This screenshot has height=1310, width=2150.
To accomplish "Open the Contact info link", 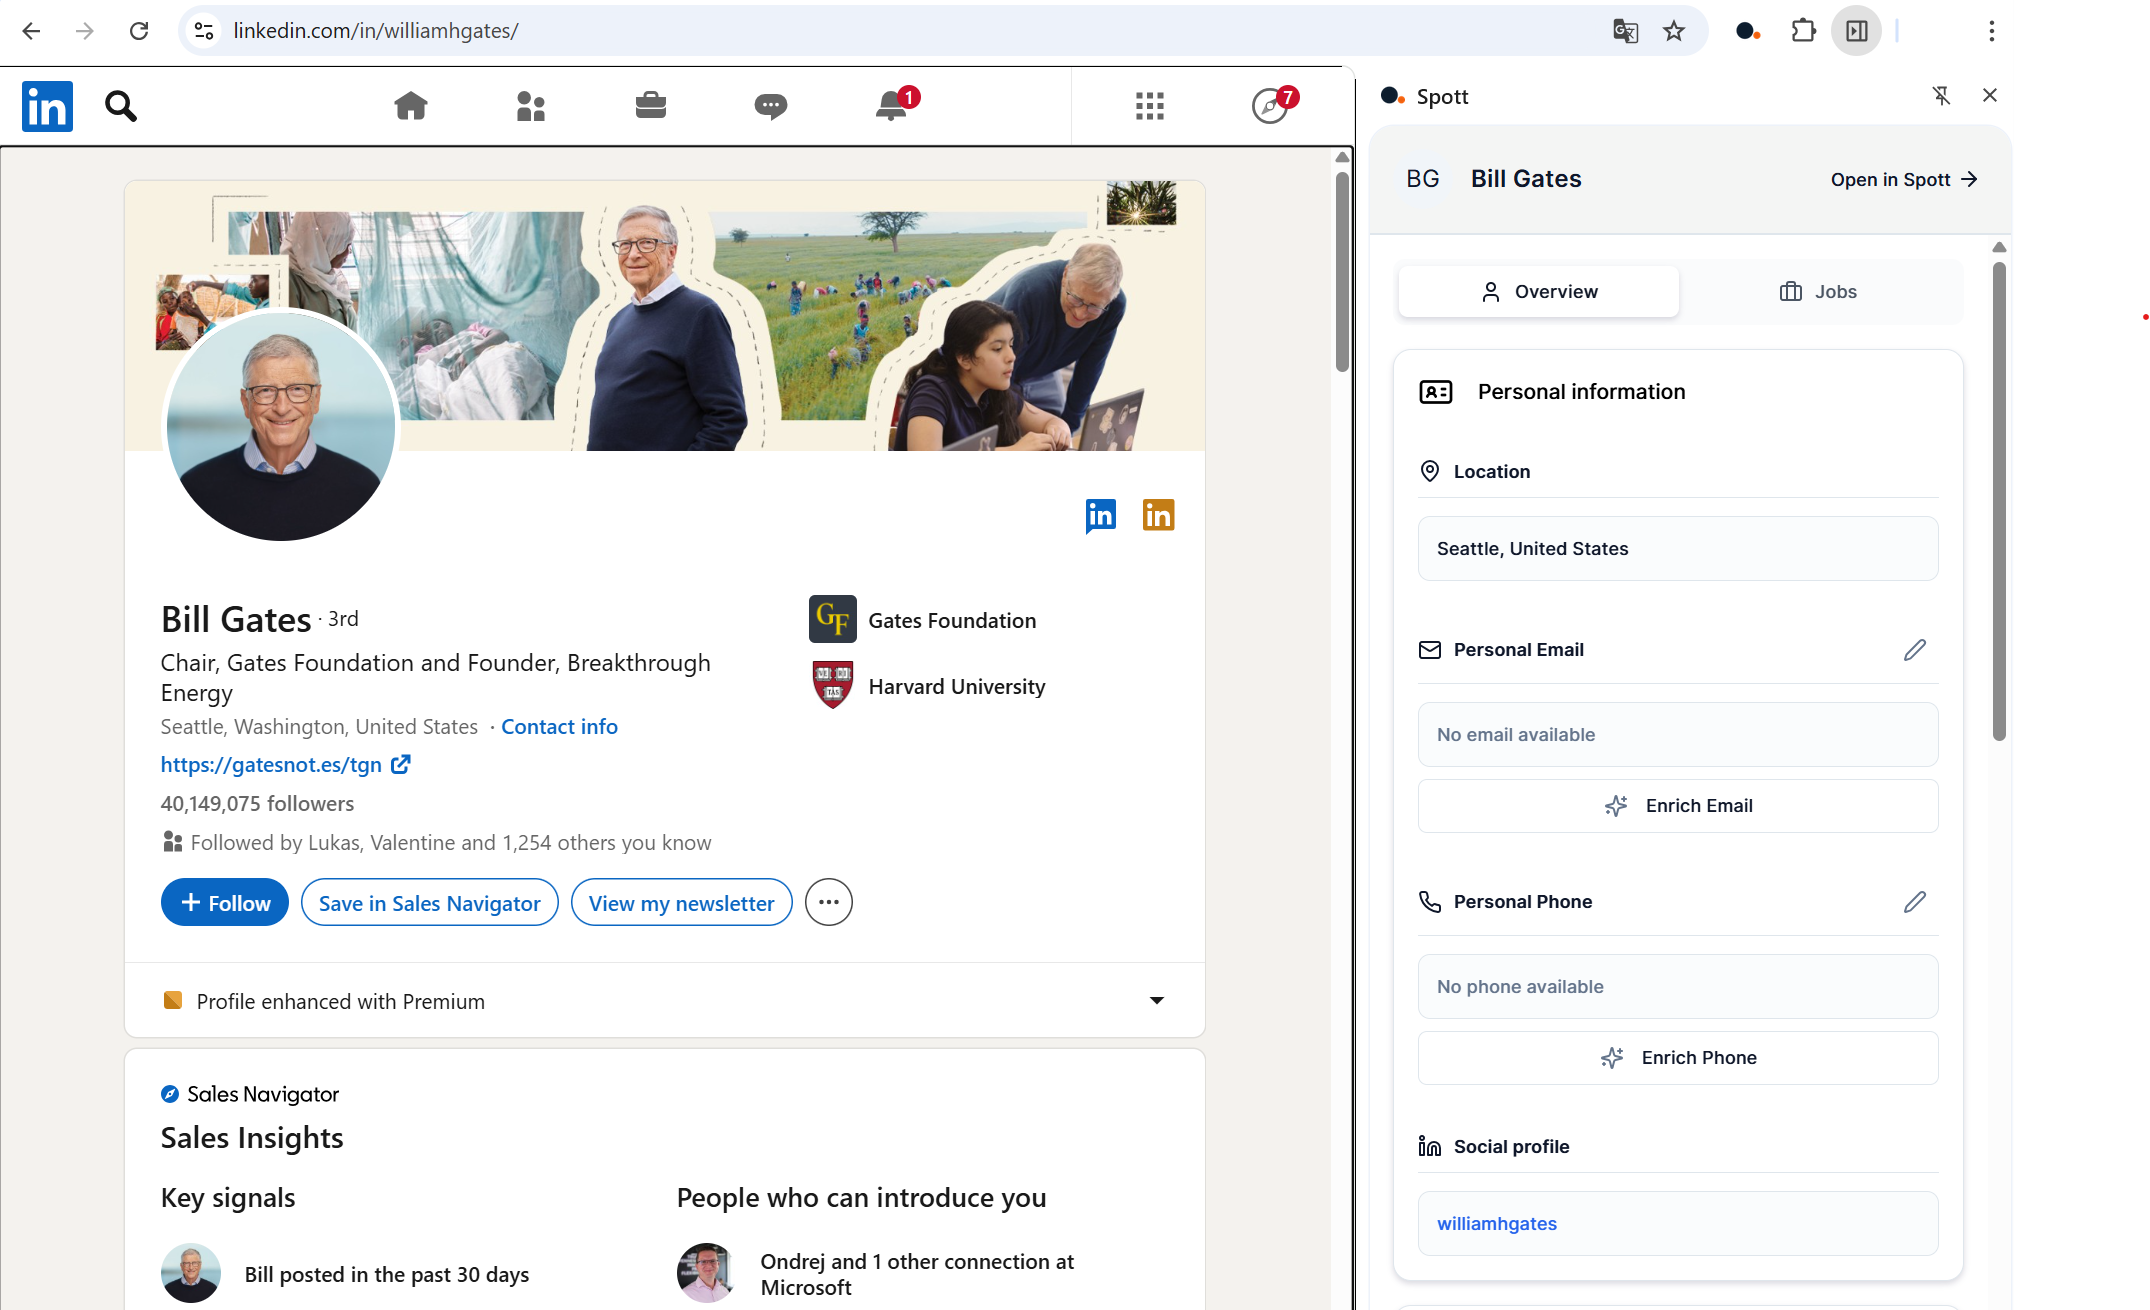I will point(559,727).
